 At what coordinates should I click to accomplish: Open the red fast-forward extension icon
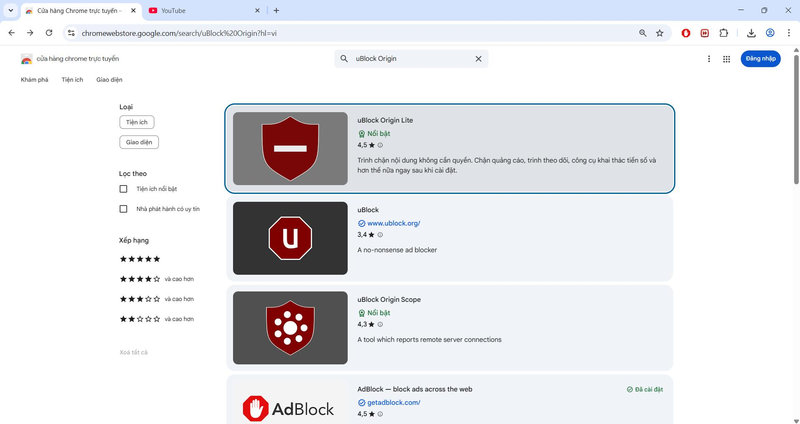coord(705,33)
